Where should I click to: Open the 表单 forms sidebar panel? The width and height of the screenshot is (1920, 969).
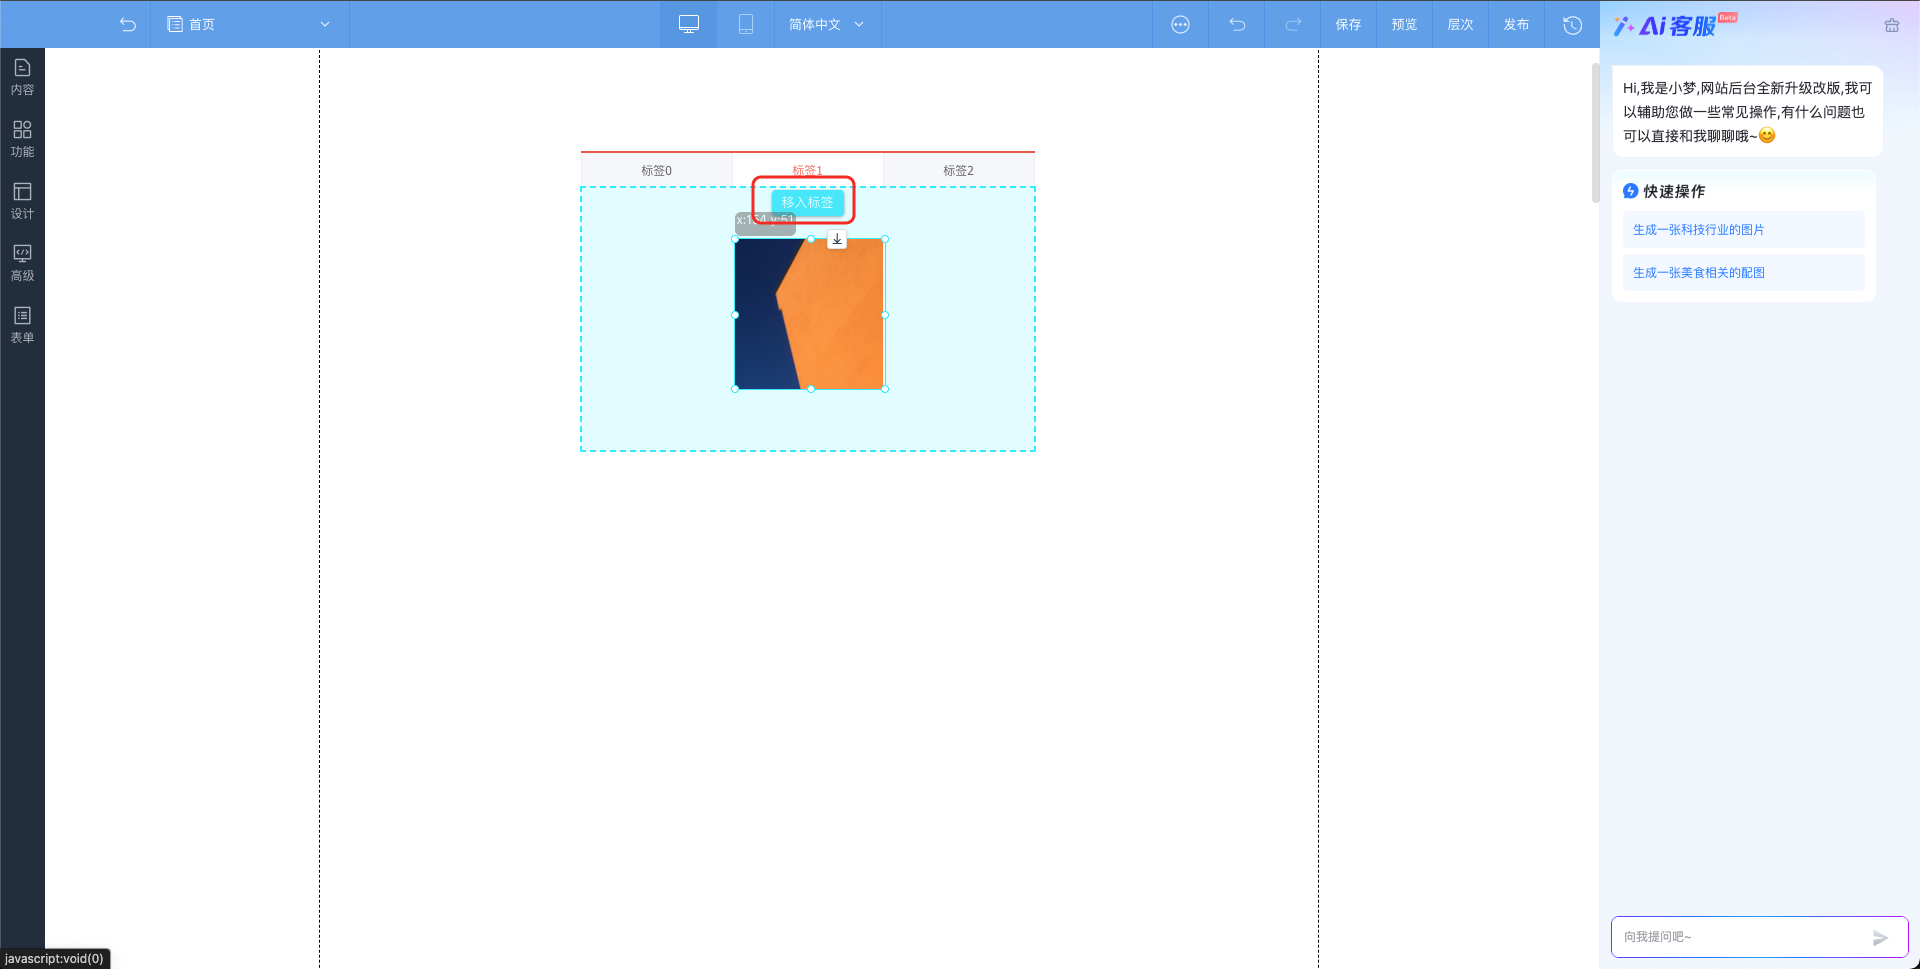[22, 325]
